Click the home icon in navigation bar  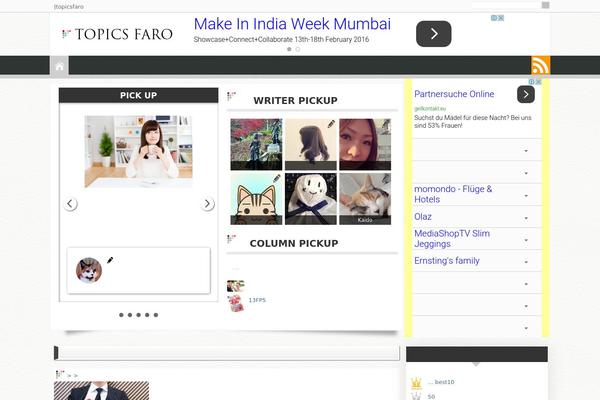click(x=60, y=66)
